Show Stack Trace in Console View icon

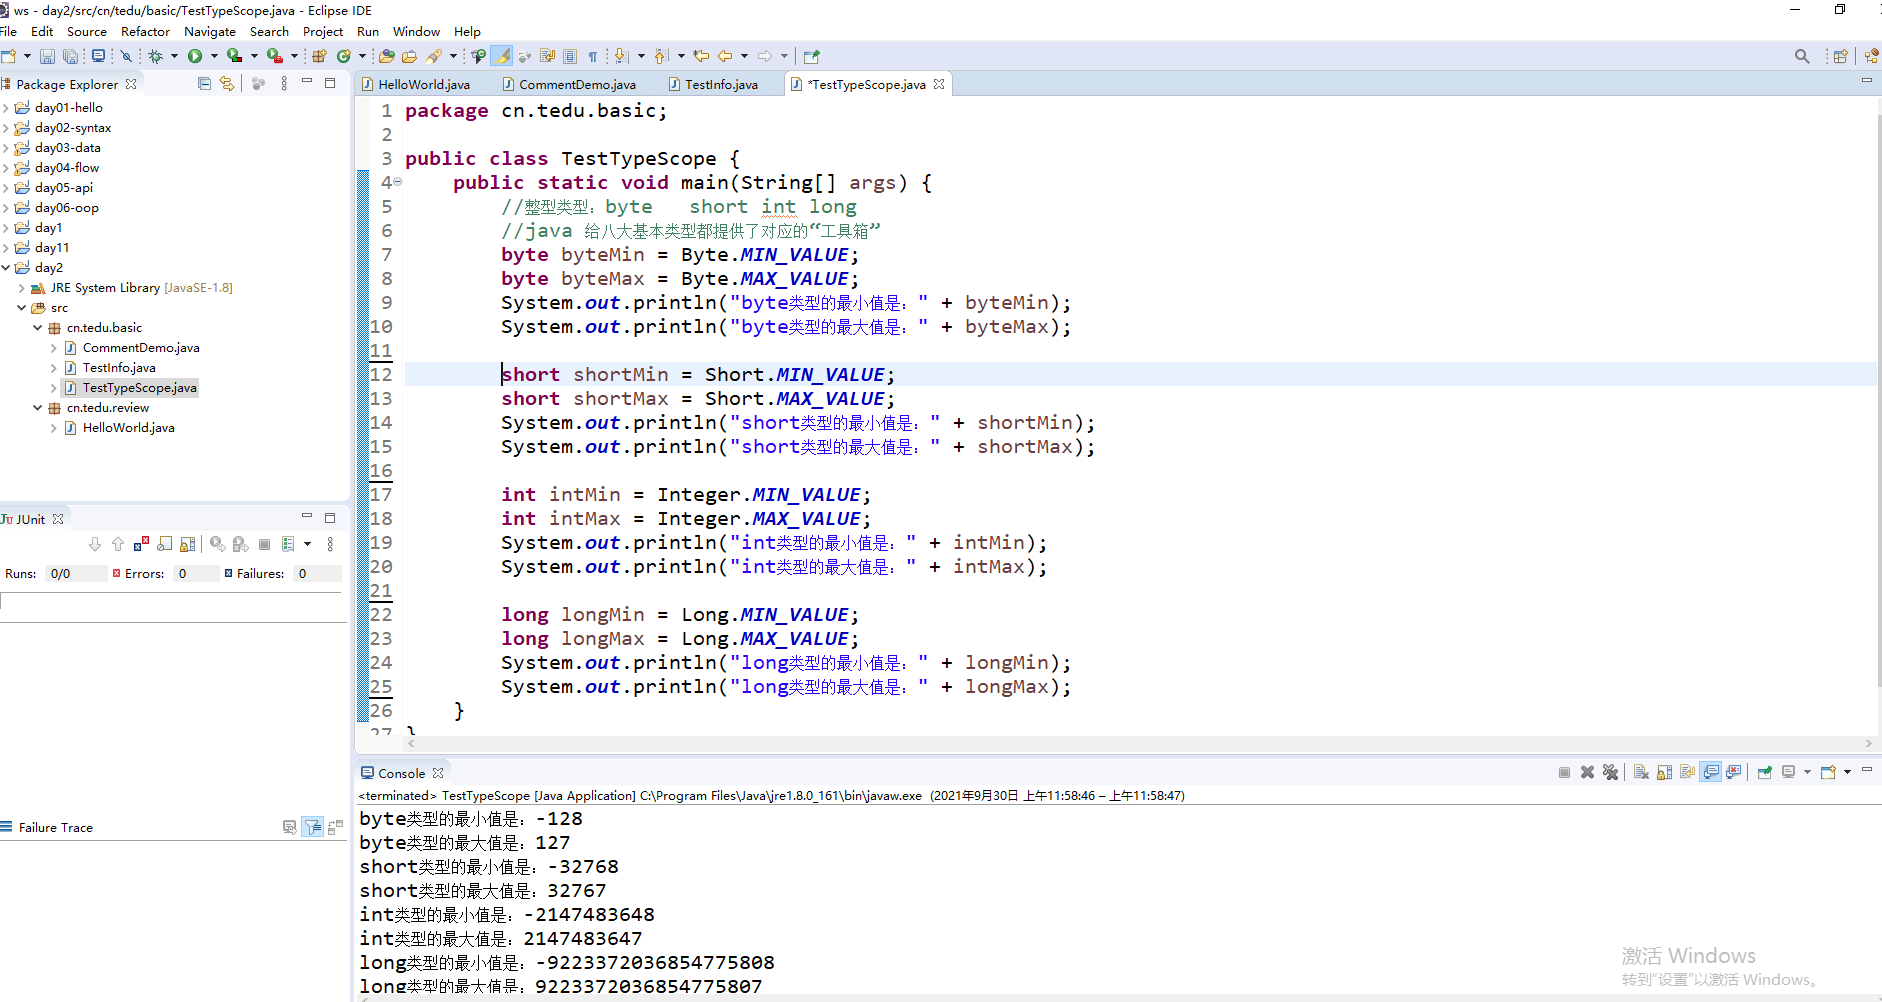click(289, 827)
